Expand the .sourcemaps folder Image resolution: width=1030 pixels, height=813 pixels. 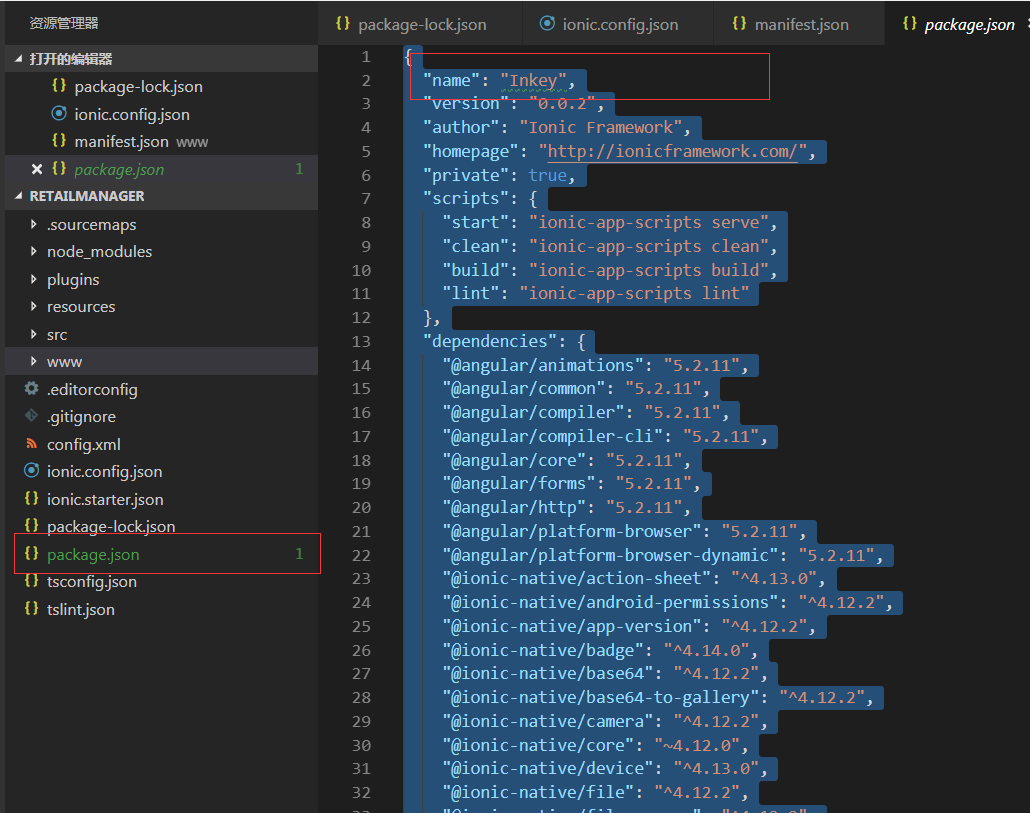click(x=34, y=225)
